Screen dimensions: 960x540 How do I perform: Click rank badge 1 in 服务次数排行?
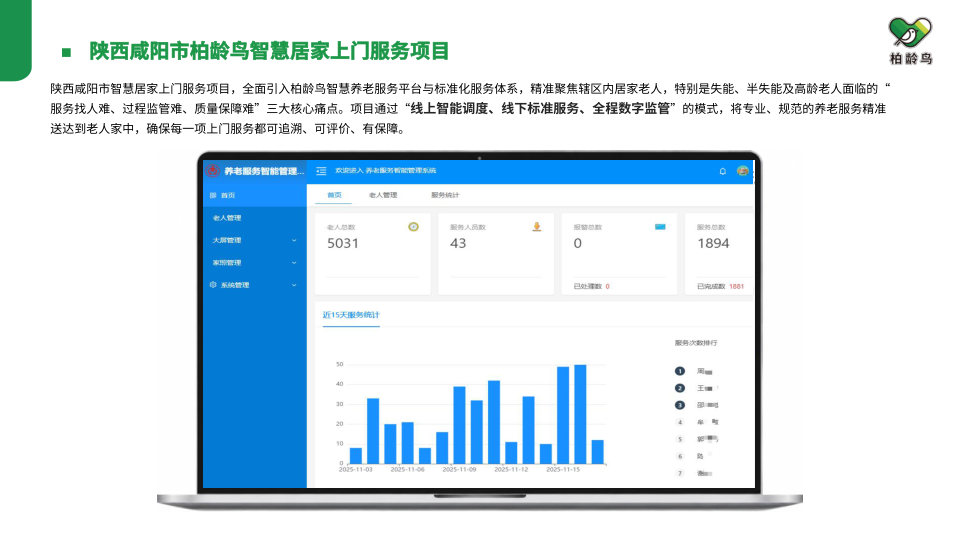(x=680, y=371)
